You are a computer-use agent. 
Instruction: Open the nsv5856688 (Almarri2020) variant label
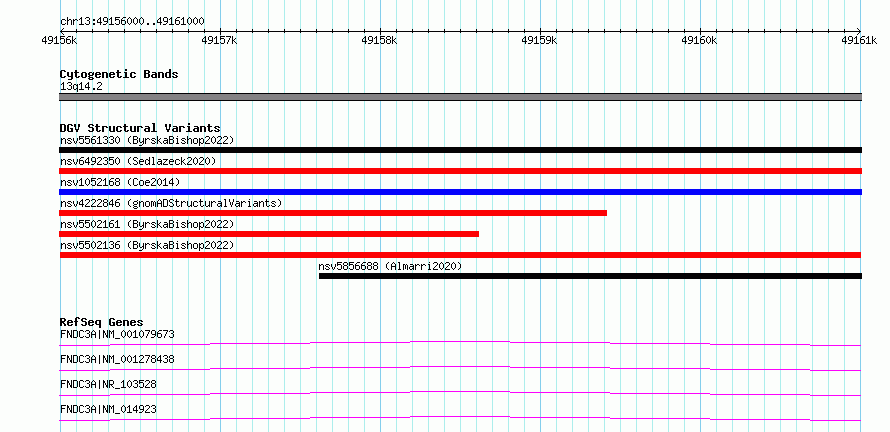click(x=391, y=266)
